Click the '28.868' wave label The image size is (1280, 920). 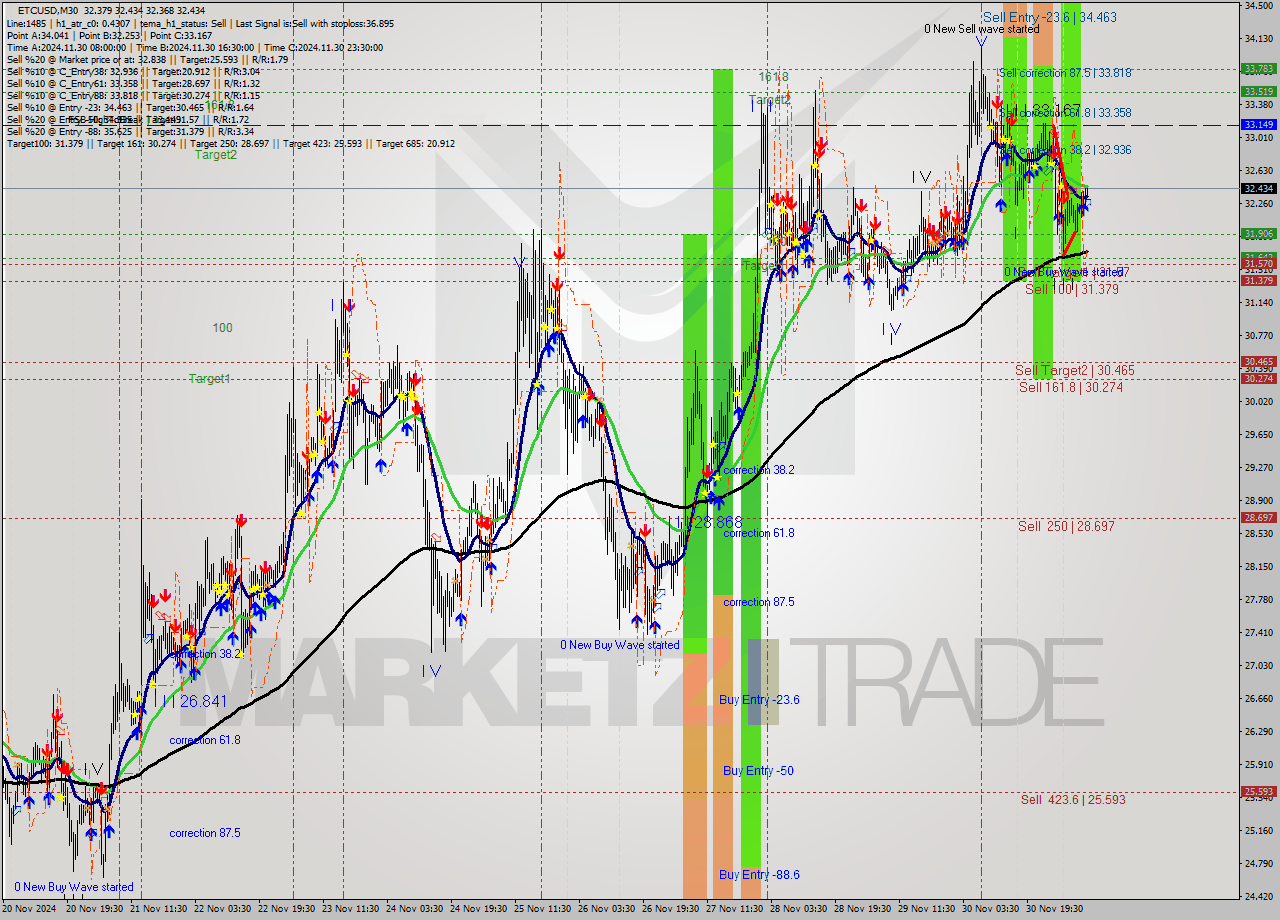pyautogui.click(x=716, y=523)
